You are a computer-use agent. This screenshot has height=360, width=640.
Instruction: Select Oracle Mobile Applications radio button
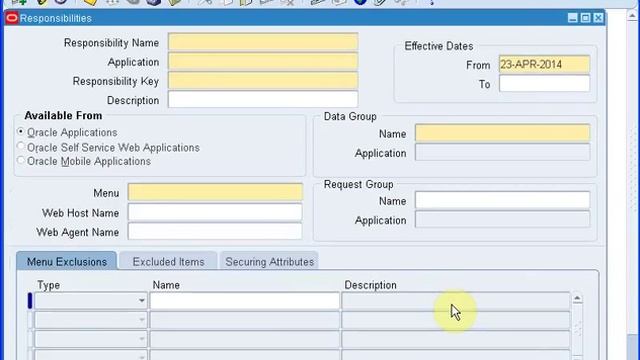pos(20,160)
